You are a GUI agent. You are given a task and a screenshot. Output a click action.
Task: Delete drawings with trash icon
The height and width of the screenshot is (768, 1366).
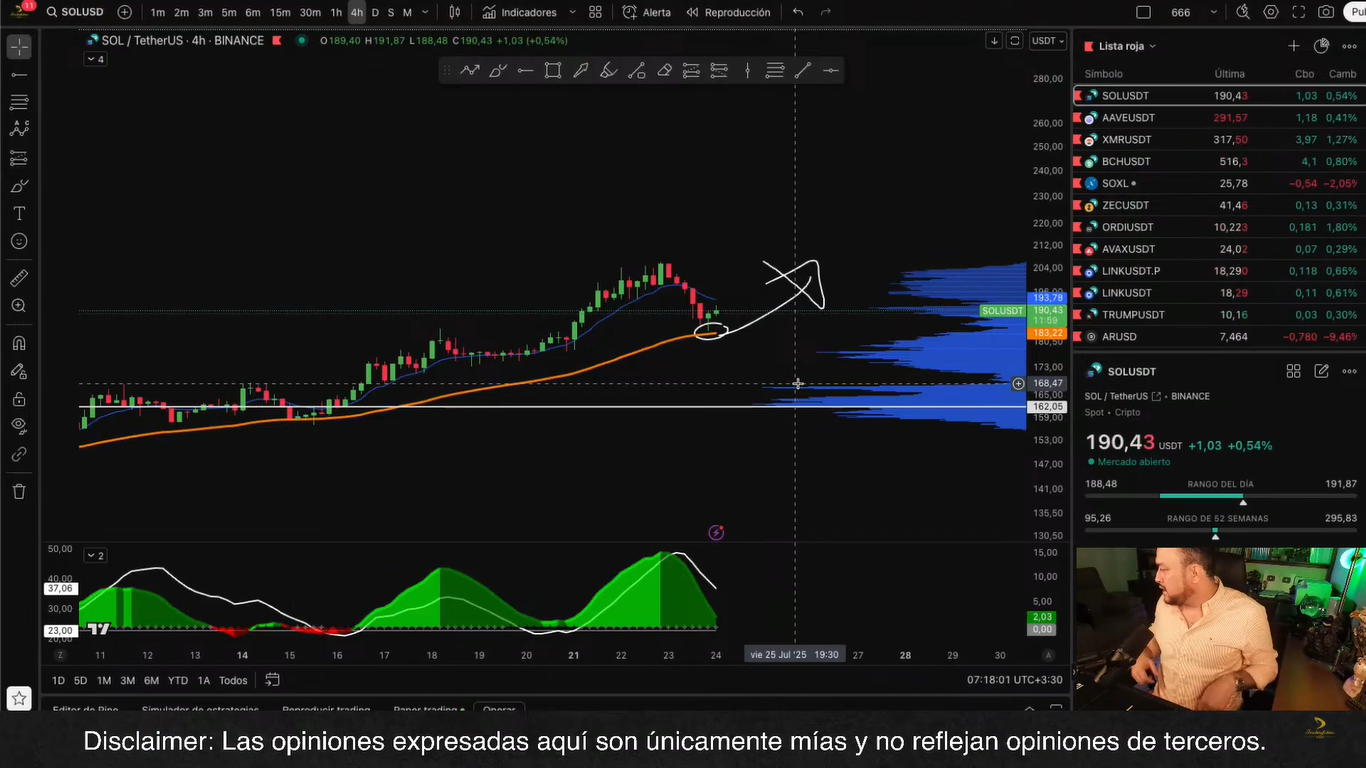coord(19,491)
